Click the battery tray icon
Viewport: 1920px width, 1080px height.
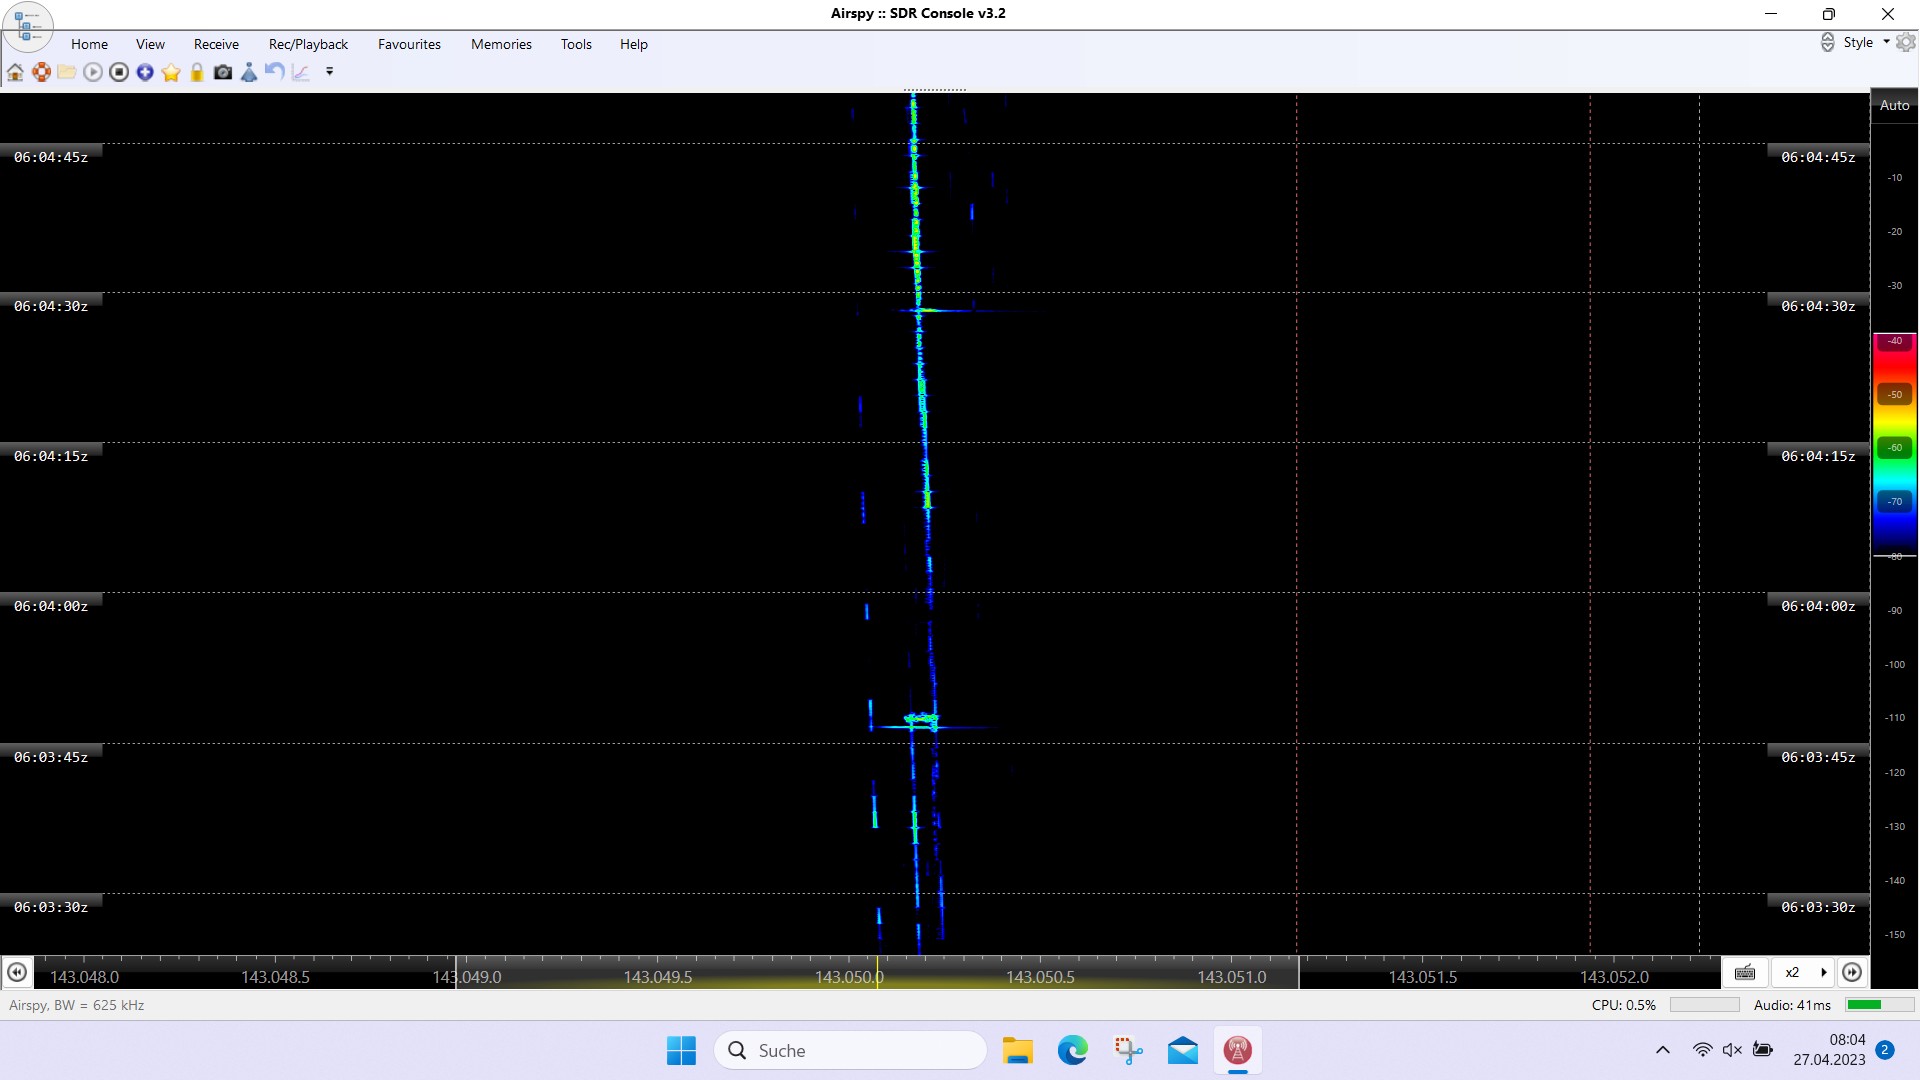coord(1763,1050)
